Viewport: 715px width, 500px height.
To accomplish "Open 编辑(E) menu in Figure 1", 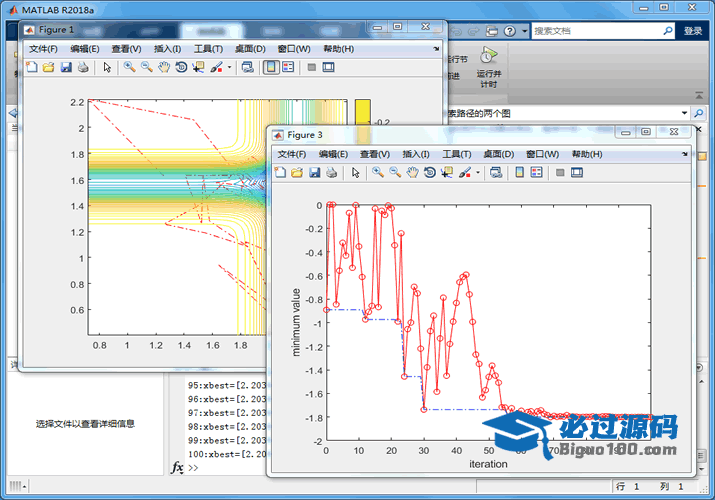I will (x=85, y=49).
